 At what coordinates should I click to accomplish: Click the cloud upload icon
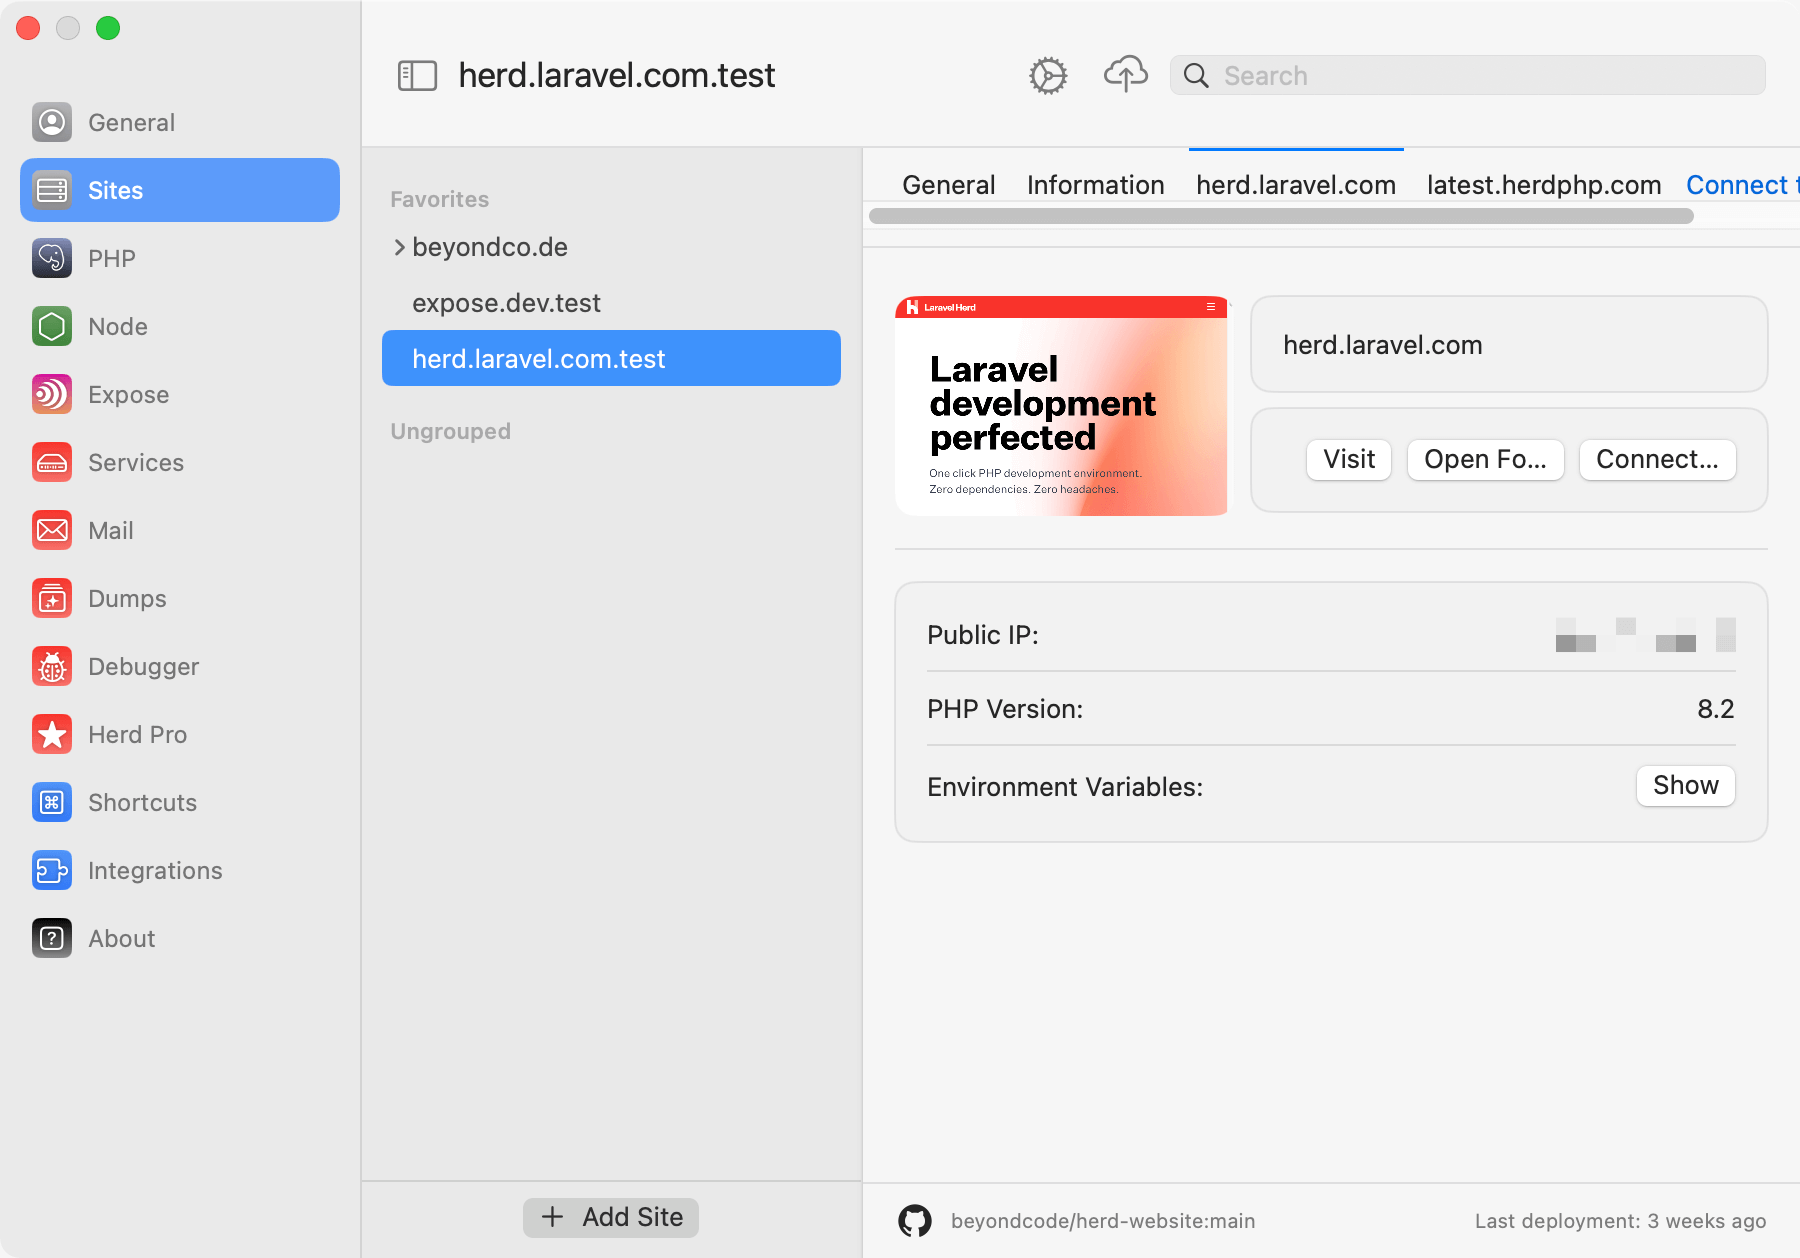[x=1126, y=74]
